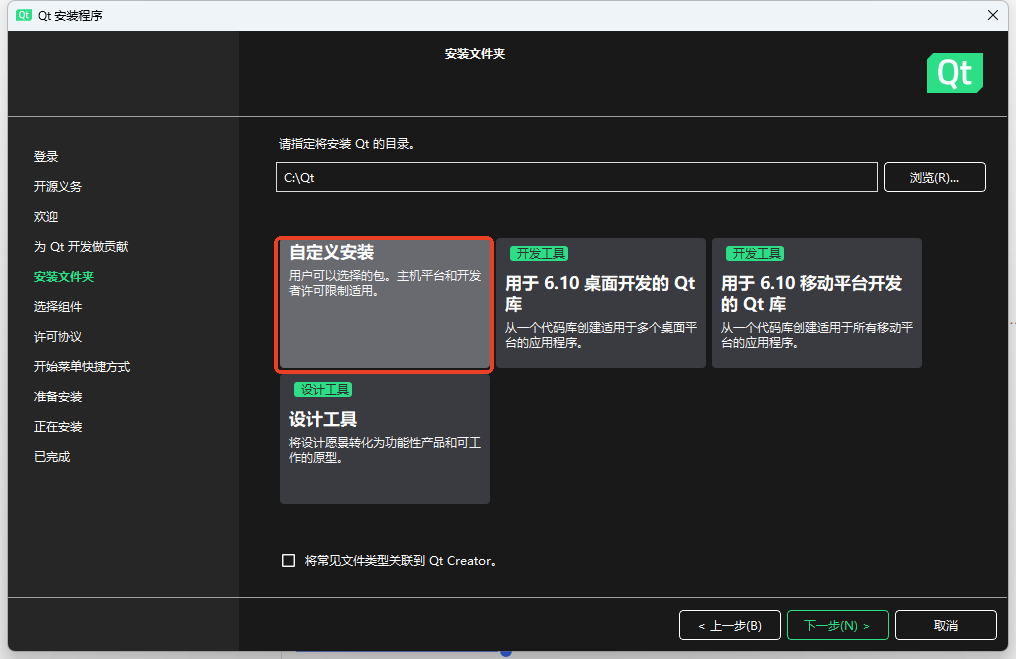Click the green 设计工具 tag label
Viewport: 1016px width, 659px height.
pos(323,389)
